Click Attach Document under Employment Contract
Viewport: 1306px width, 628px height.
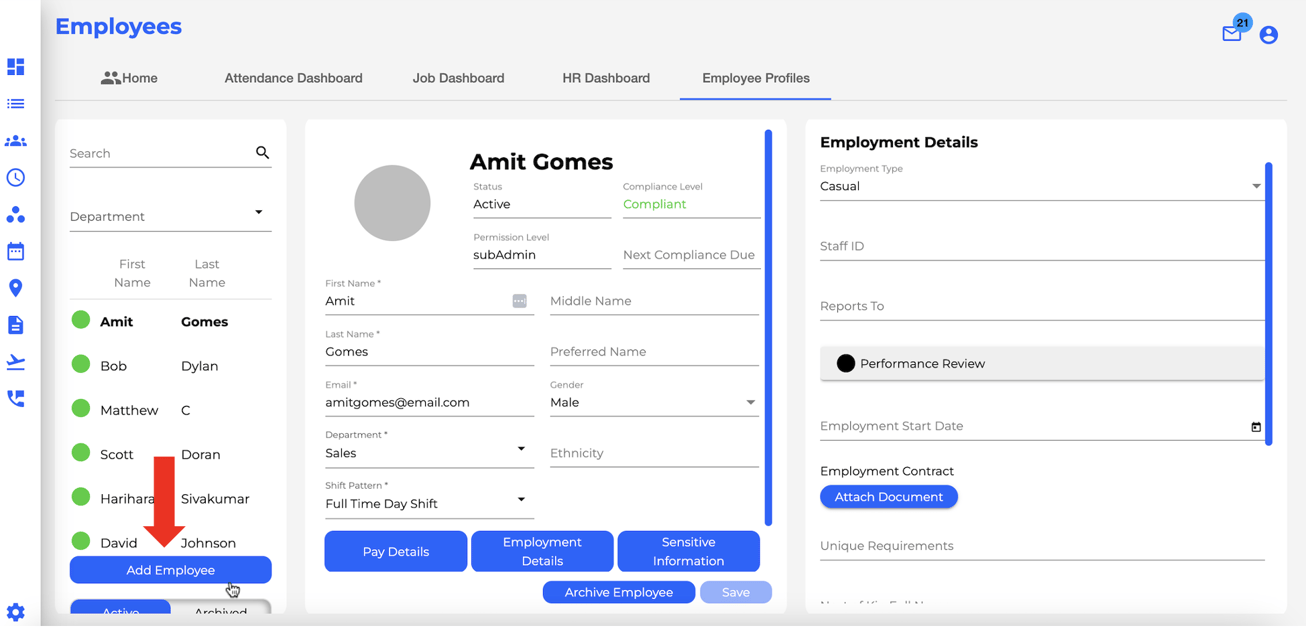pyautogui.click(x=888, y=496)
